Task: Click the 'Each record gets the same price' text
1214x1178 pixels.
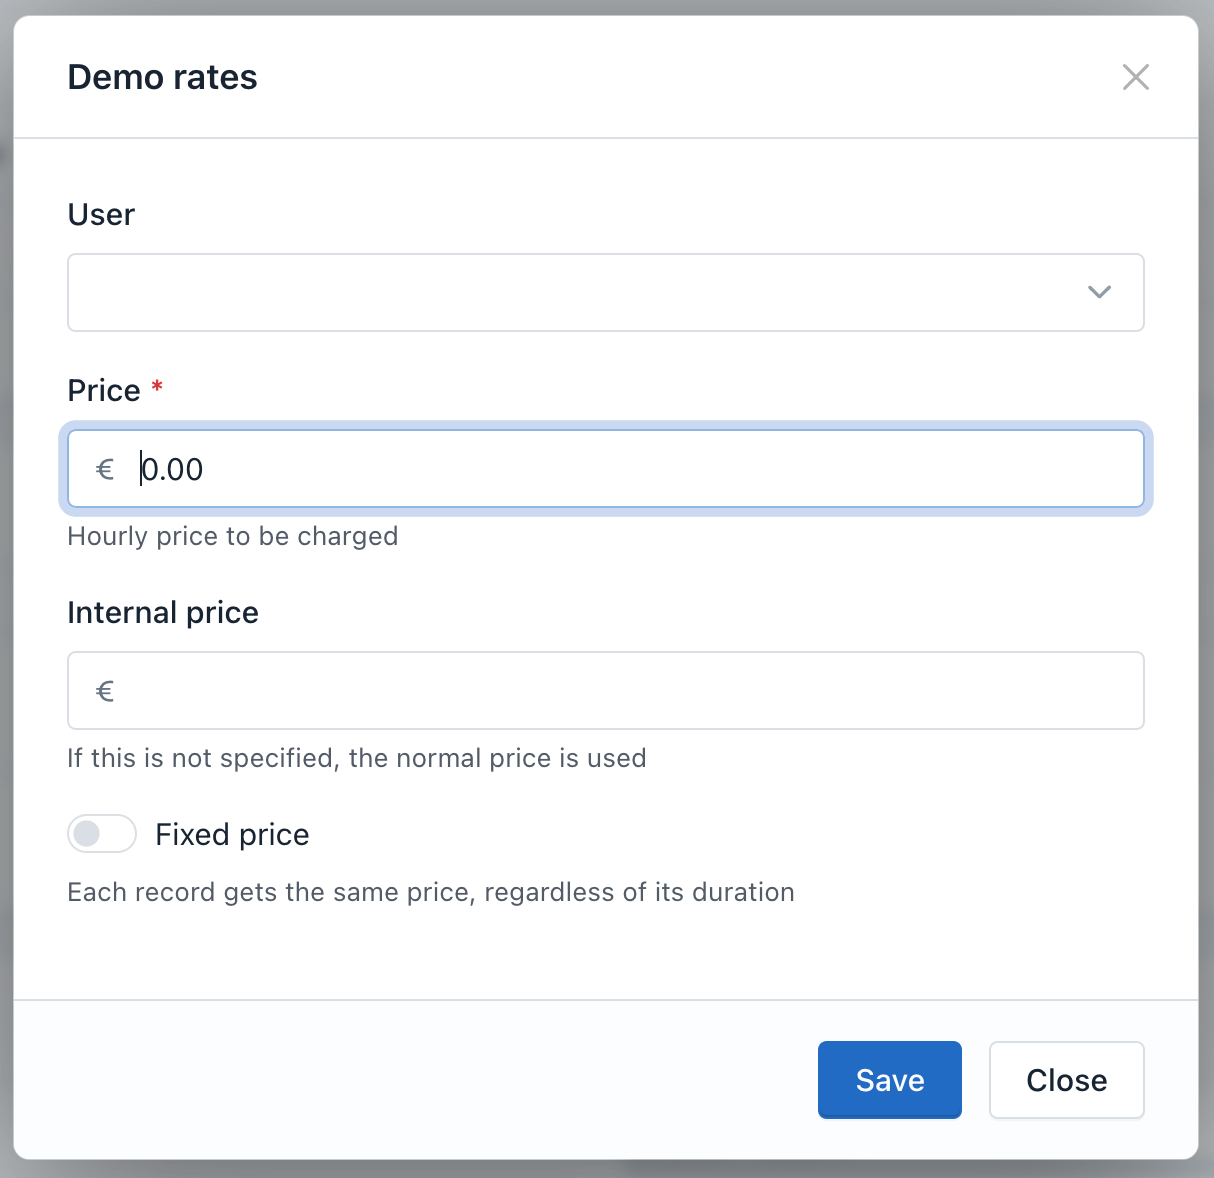Action: (x=431, y=892)
